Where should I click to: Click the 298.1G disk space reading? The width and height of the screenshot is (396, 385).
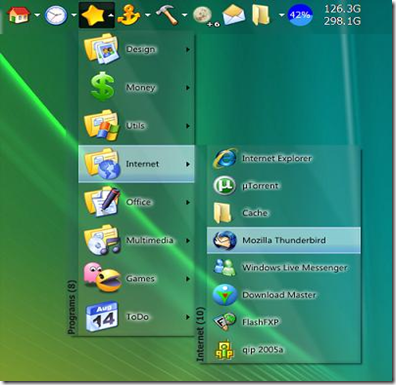343,21
